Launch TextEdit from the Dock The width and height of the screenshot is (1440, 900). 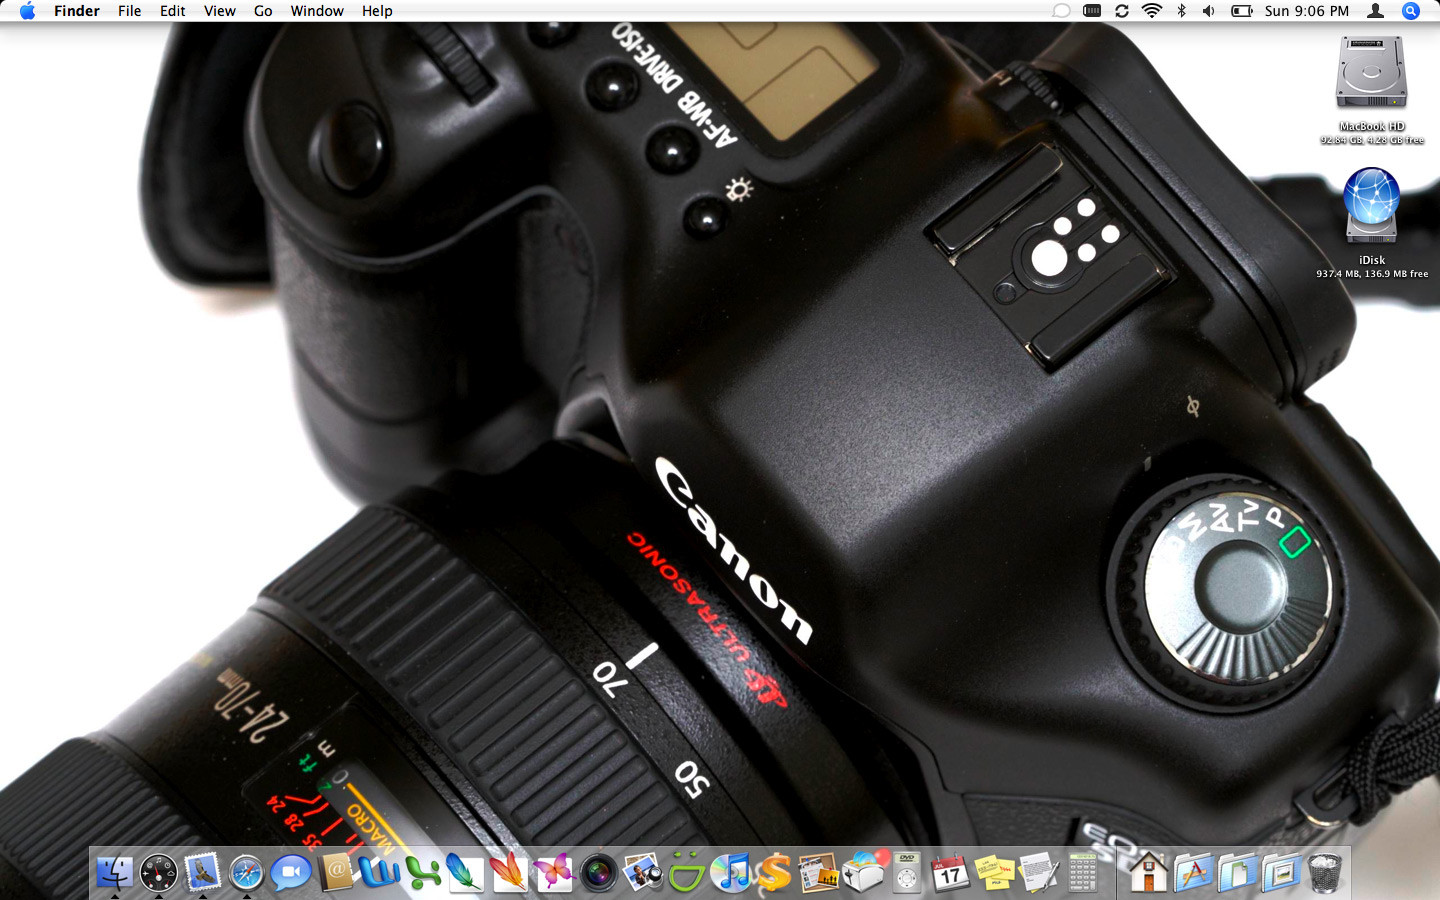[1039, 873]
